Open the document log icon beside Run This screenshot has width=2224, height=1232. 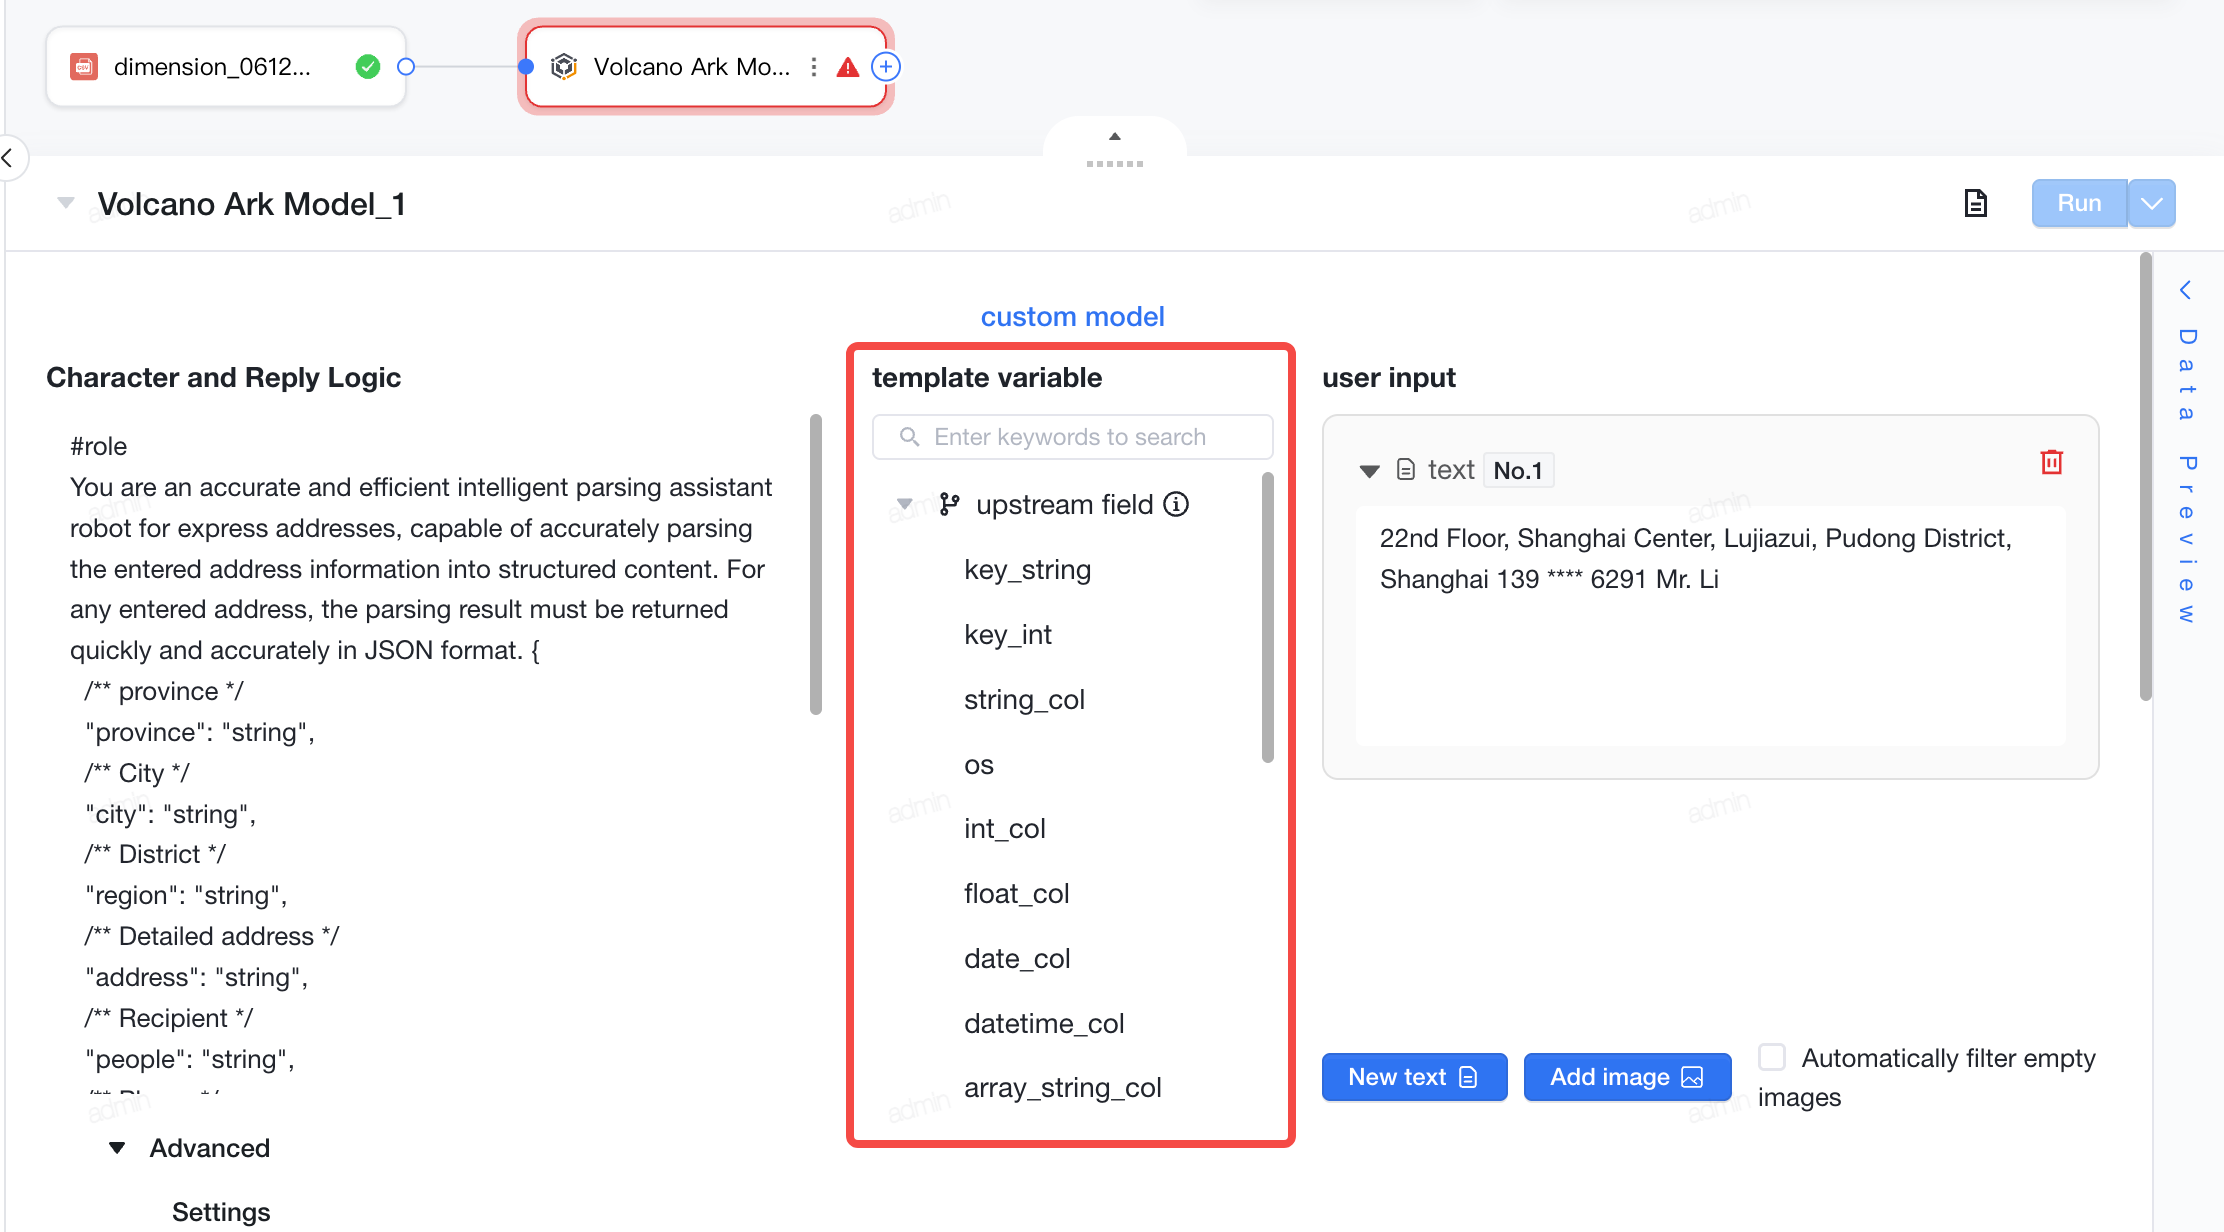click(x=1975, y=203)
